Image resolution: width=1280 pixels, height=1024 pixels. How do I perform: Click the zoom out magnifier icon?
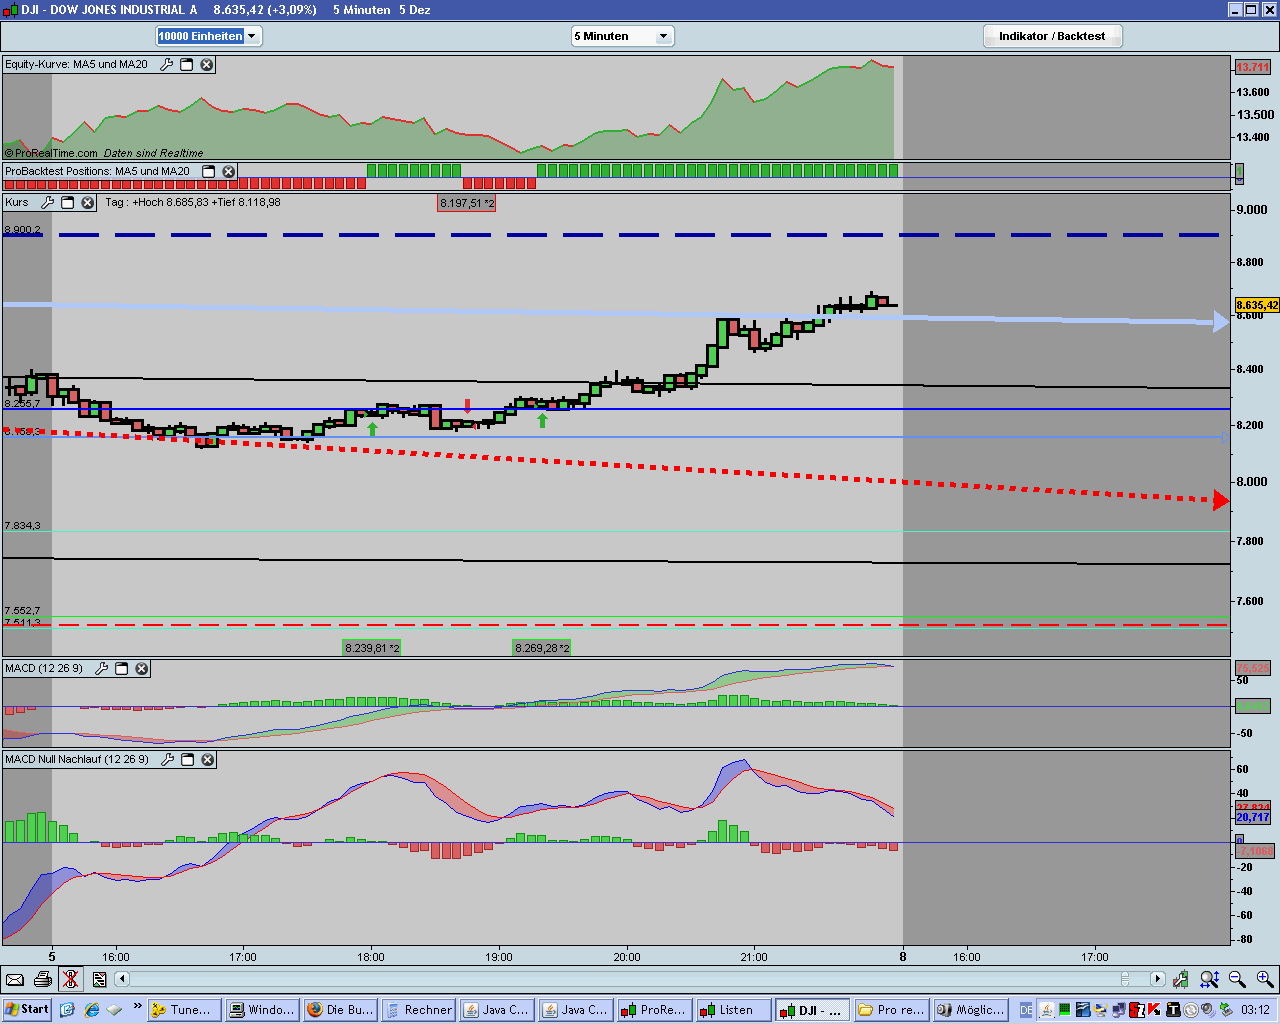tap(1237, 979)
